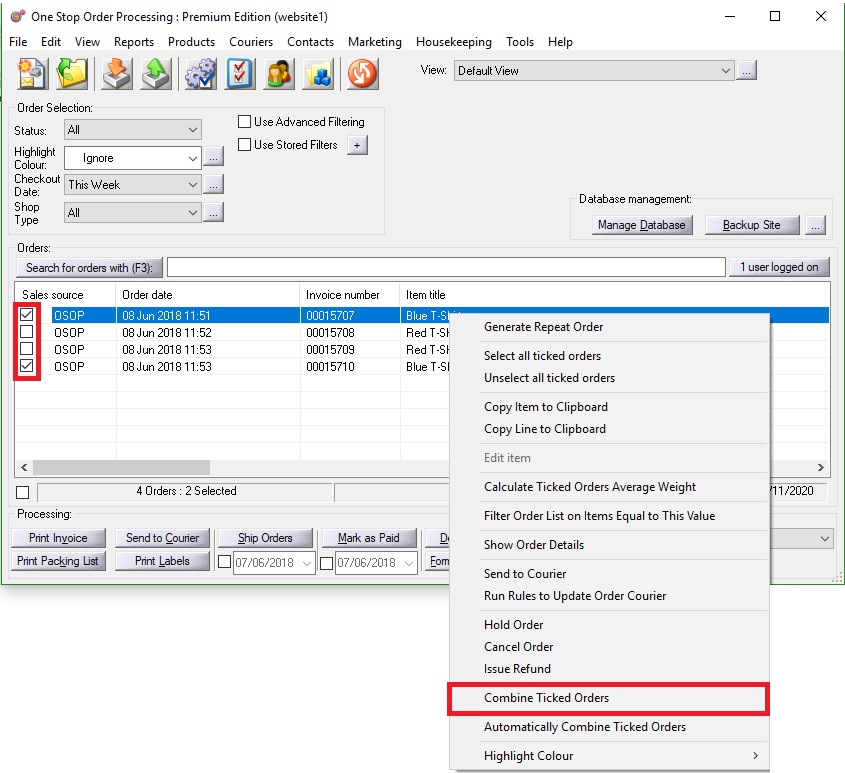Choose Generate Repeat Order
The width and height of the screenshot is (845, 773).
point(609,327)
